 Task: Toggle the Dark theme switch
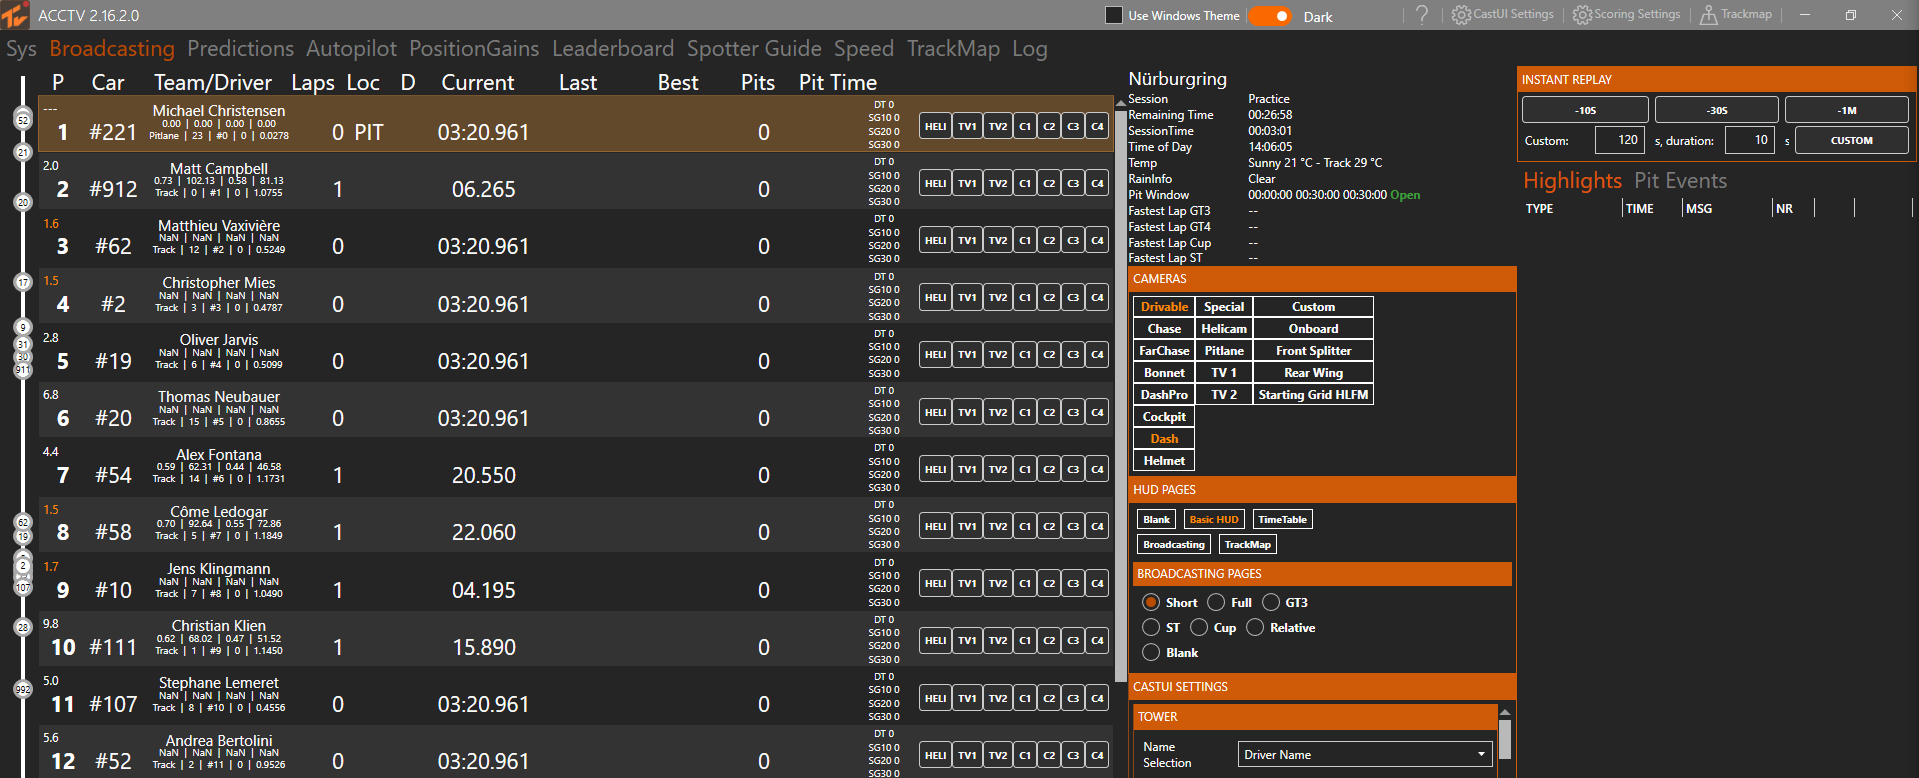tap(1270, 16)
